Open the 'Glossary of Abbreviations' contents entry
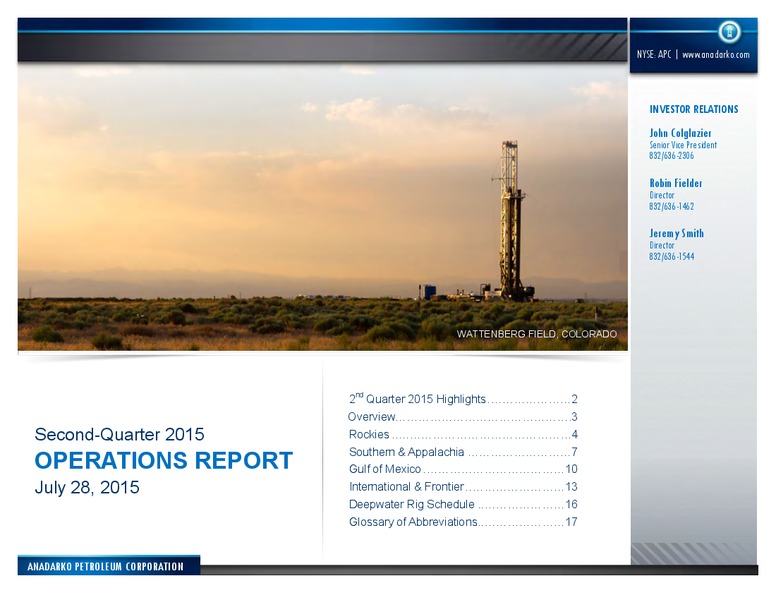776x600 pixels. pos(463,522)
